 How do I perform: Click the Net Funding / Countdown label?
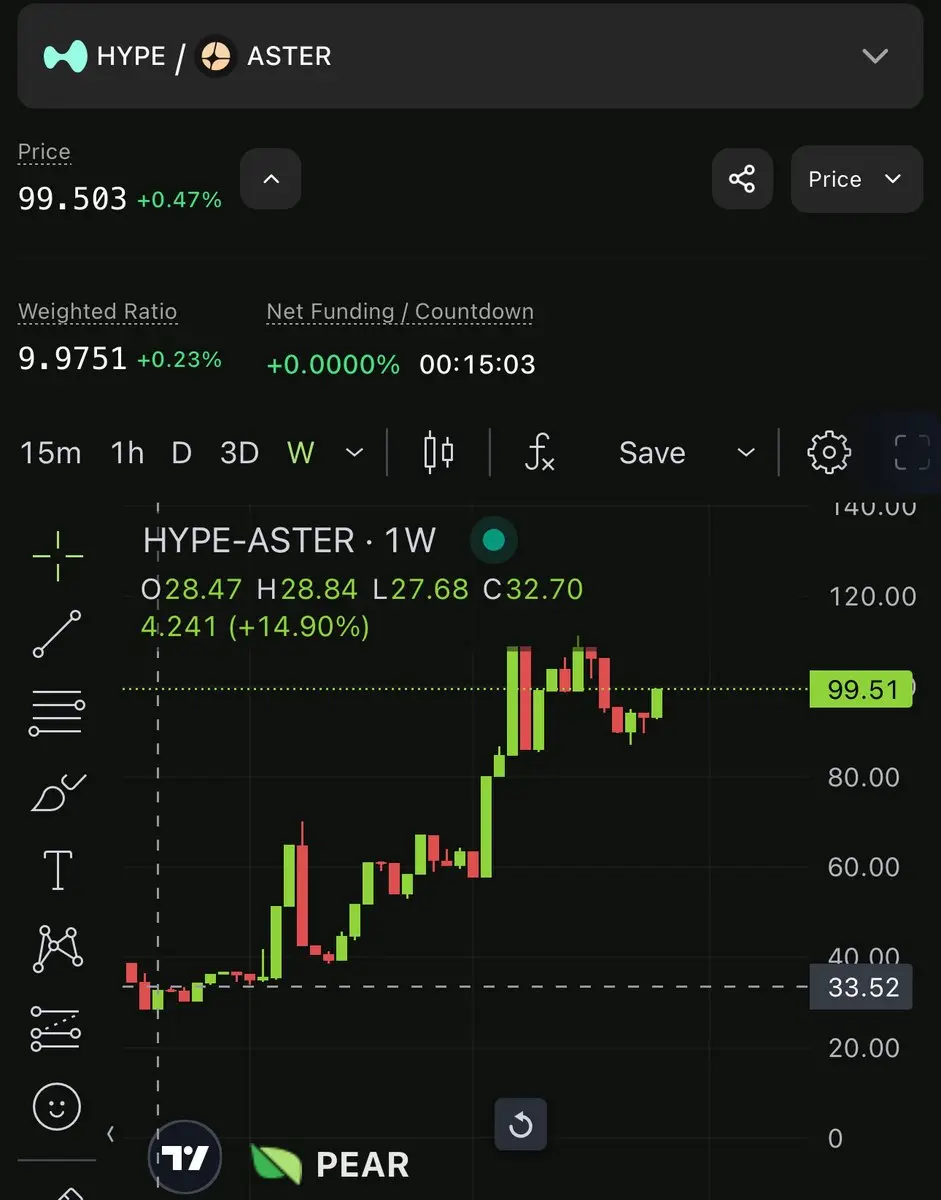tap(400, 312)
